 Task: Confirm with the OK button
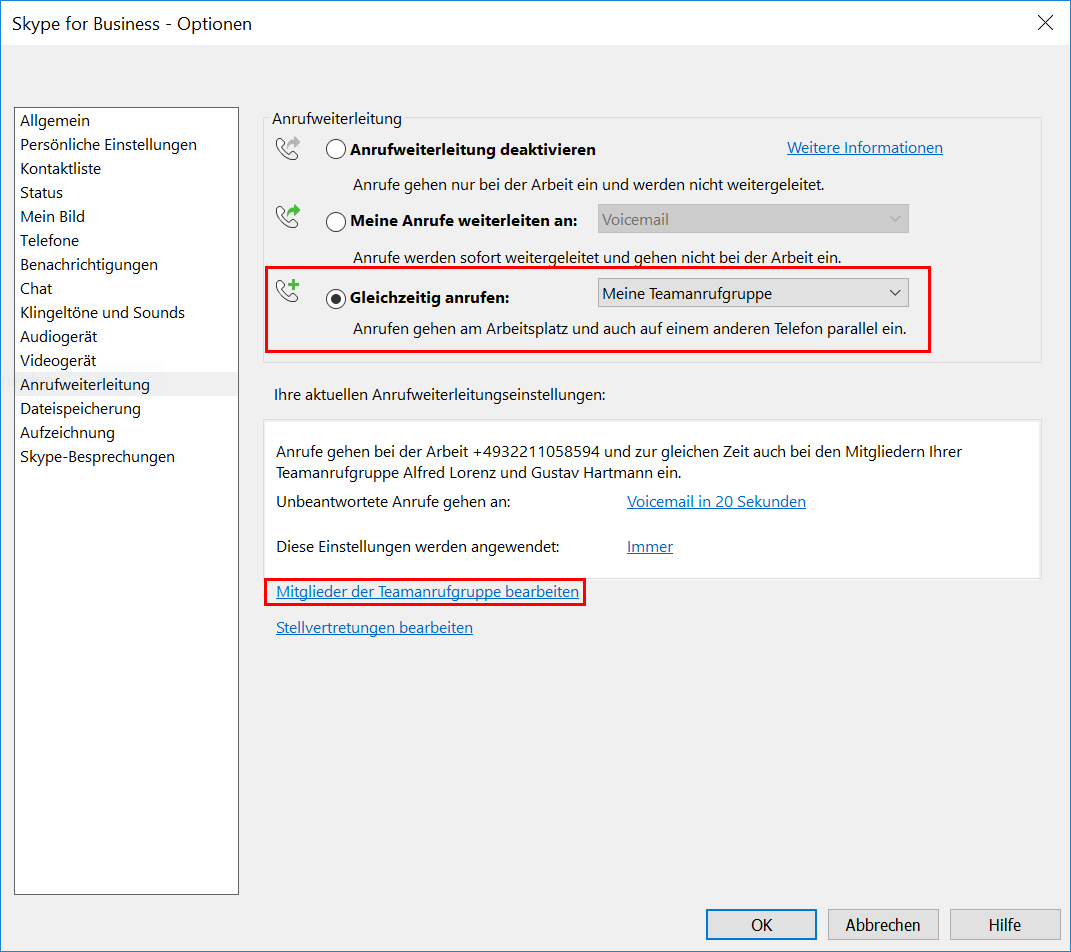[x=762, y=925]
